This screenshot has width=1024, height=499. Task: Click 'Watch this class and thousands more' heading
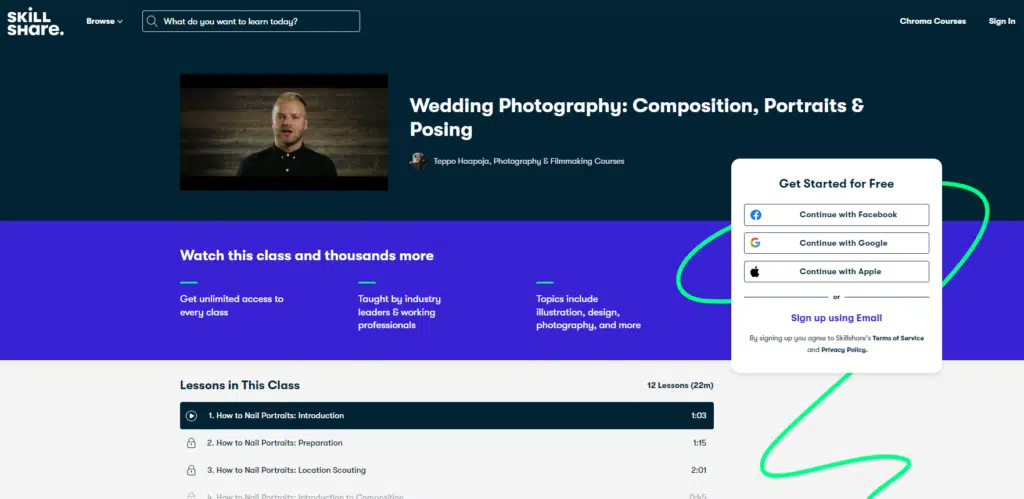click(x=307, y=255)
